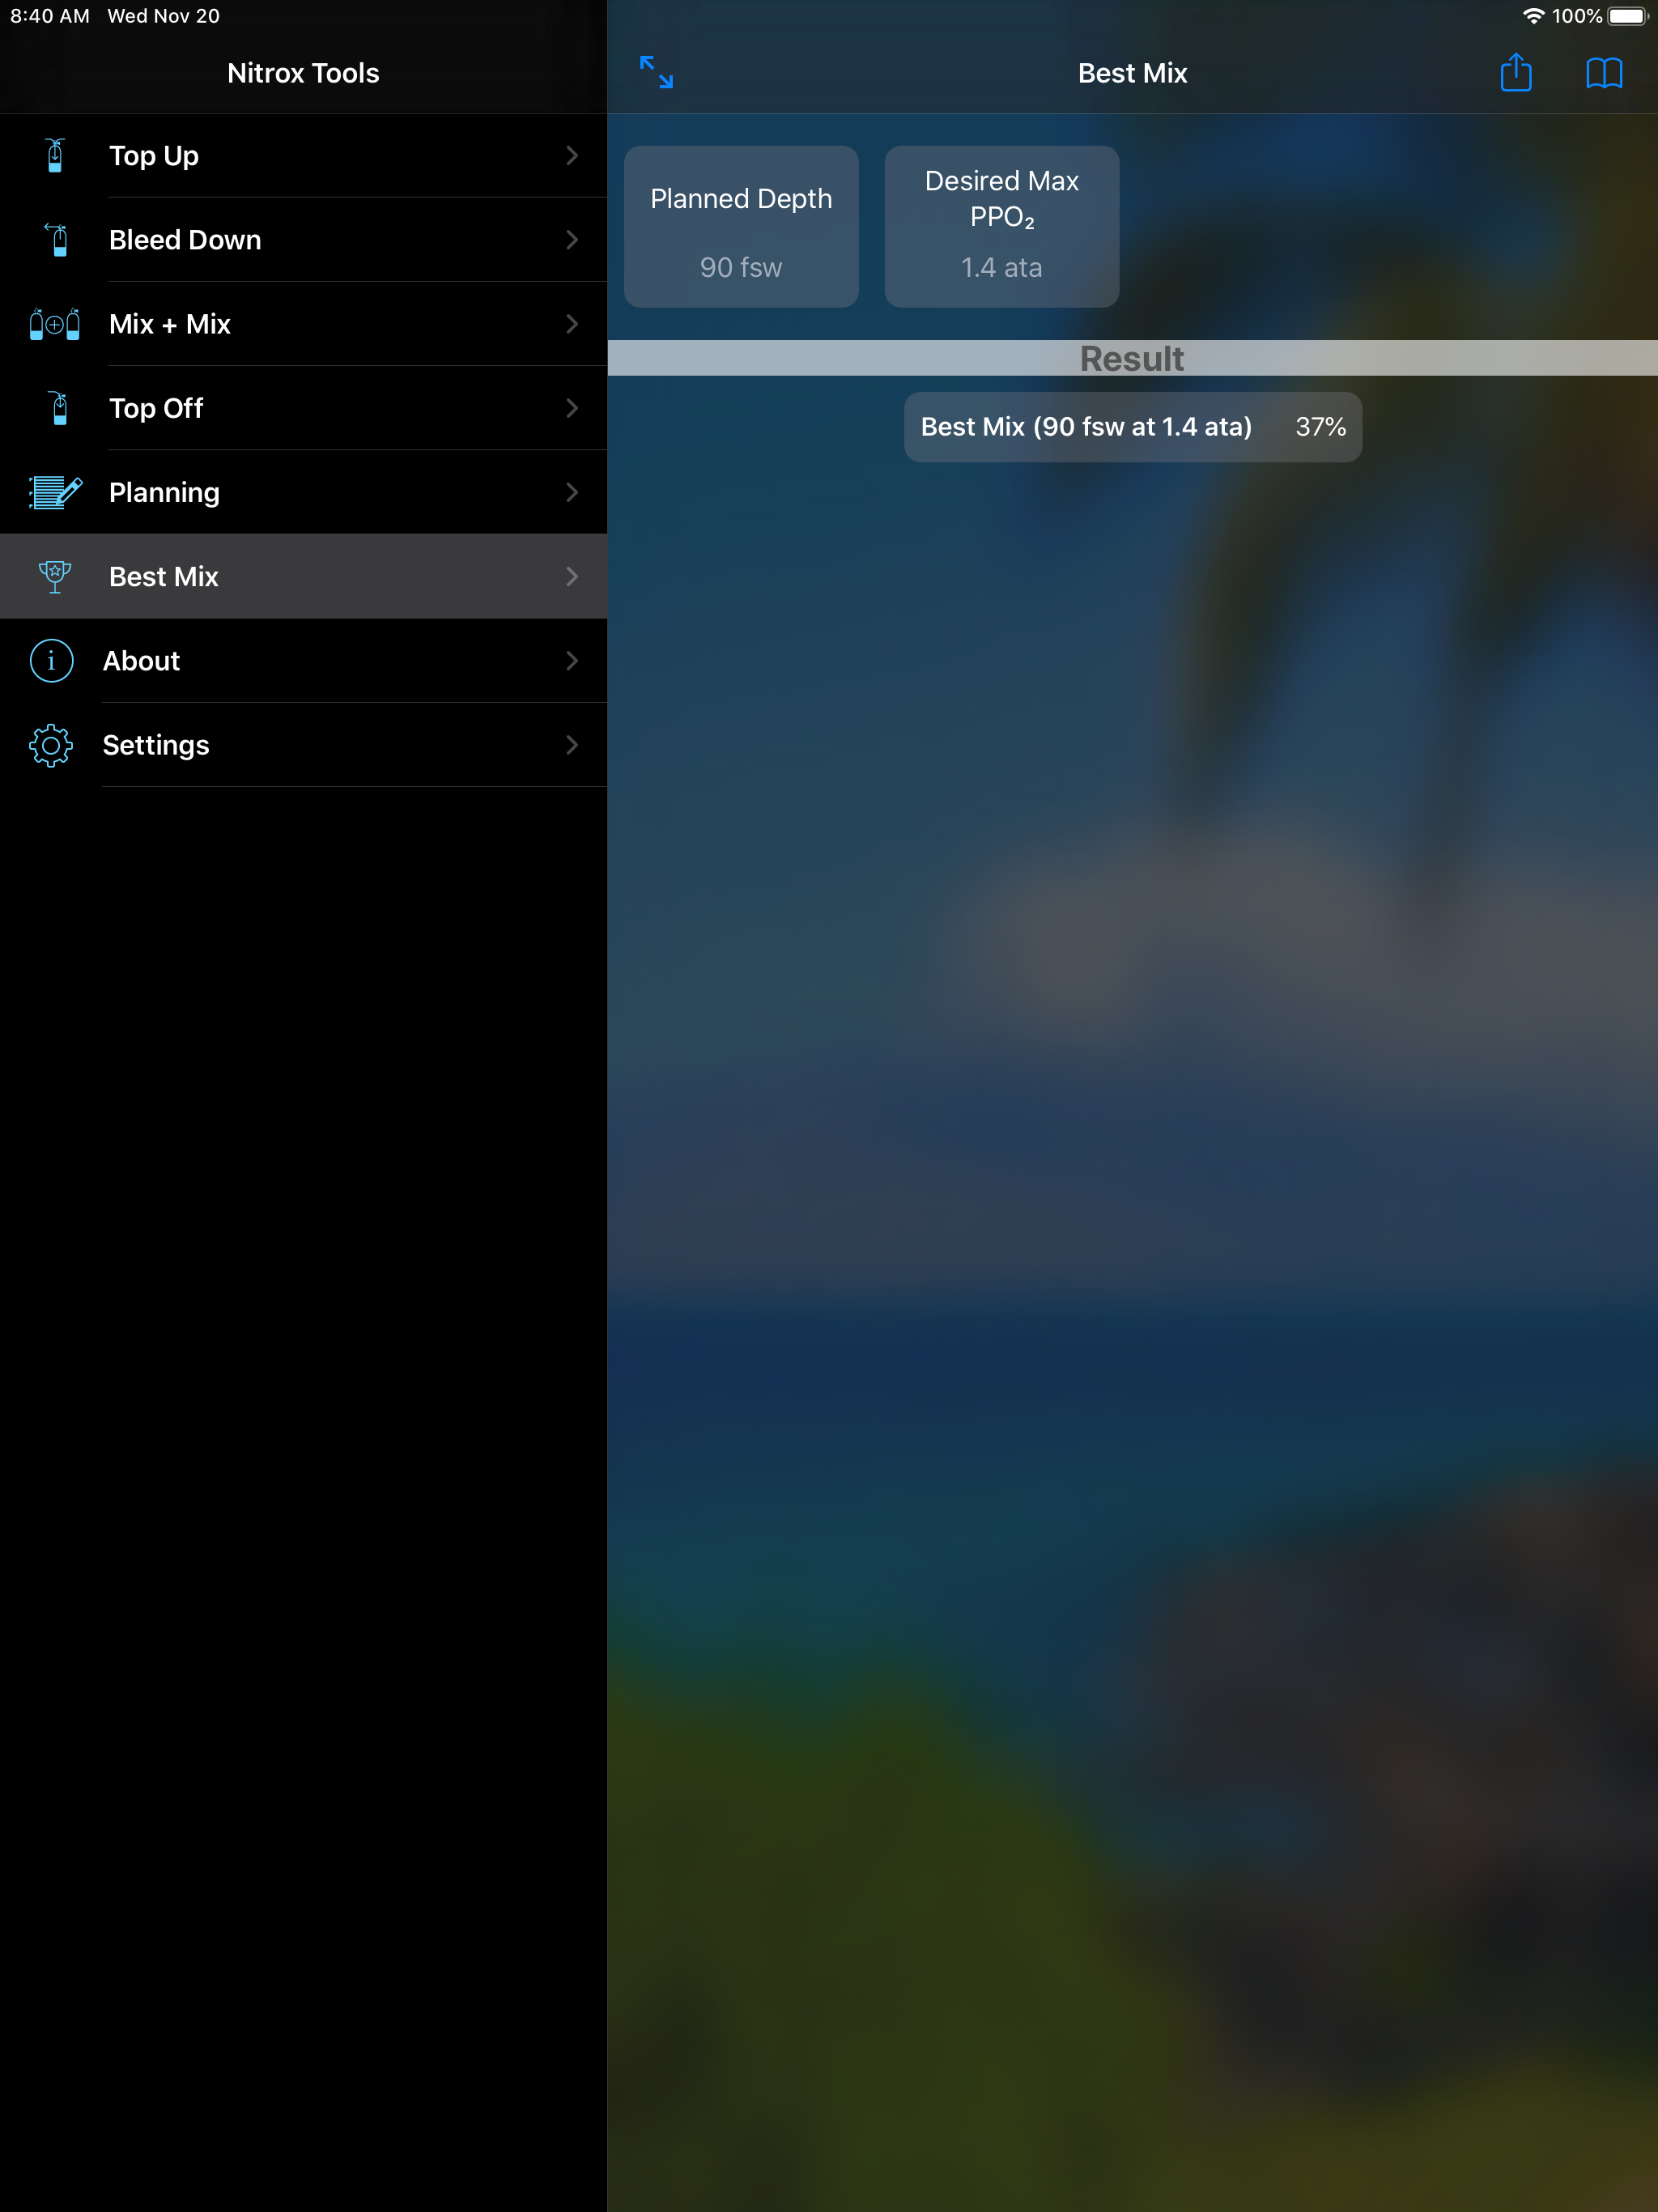
Task: Click the Top Up tank icon
Action: (55, 155)
